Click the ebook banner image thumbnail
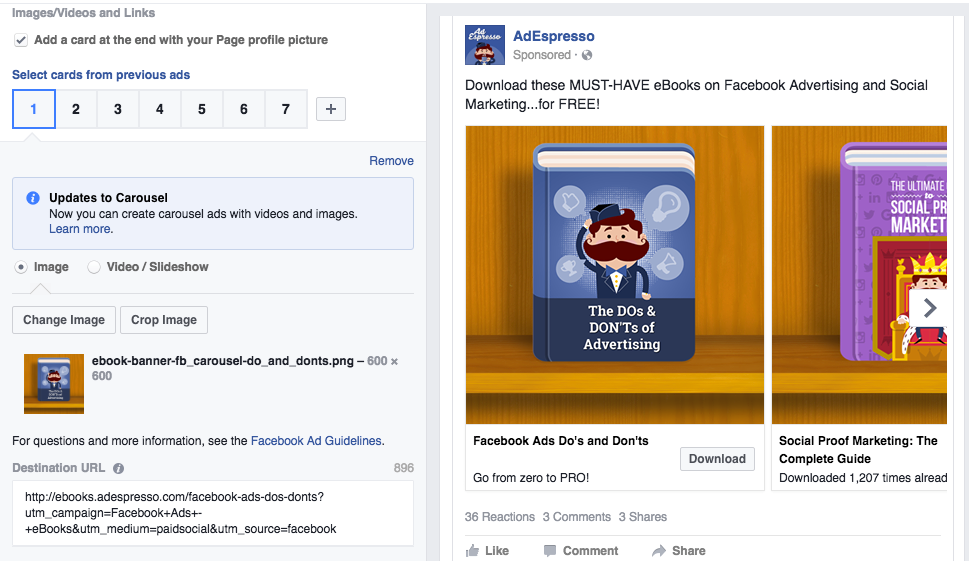969x561 pixels. tap(54, 384)
